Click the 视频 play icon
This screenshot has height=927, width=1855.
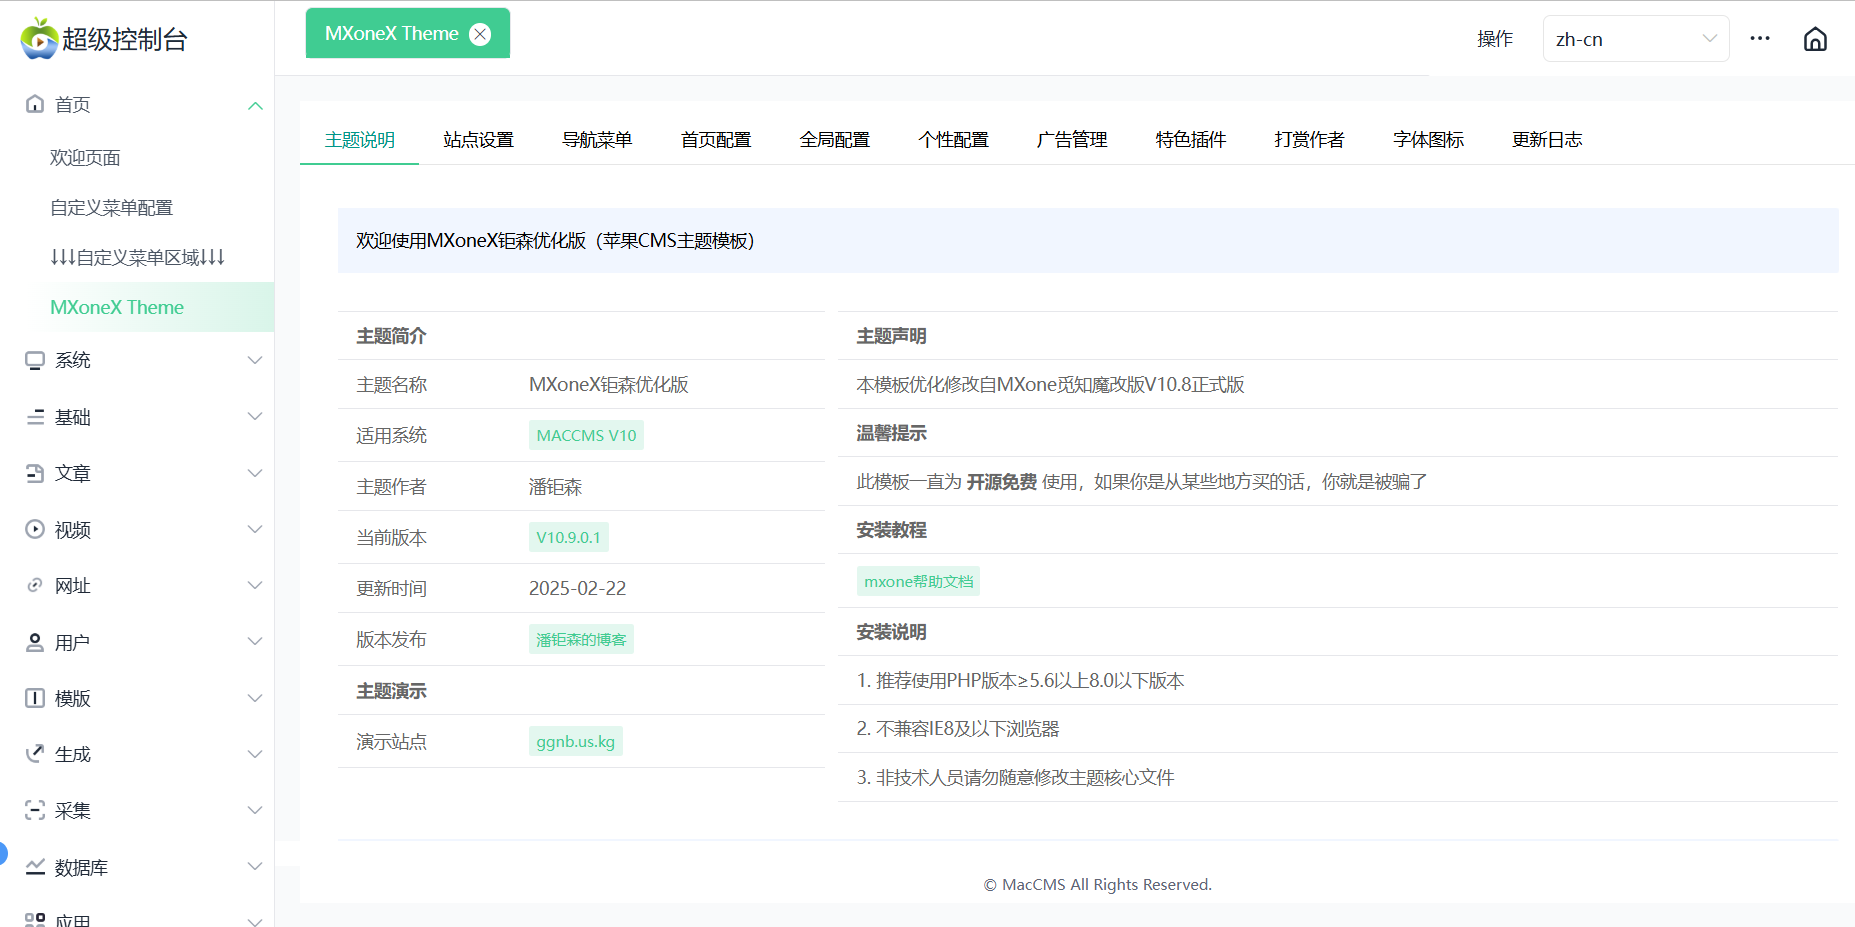pos(35,529)
